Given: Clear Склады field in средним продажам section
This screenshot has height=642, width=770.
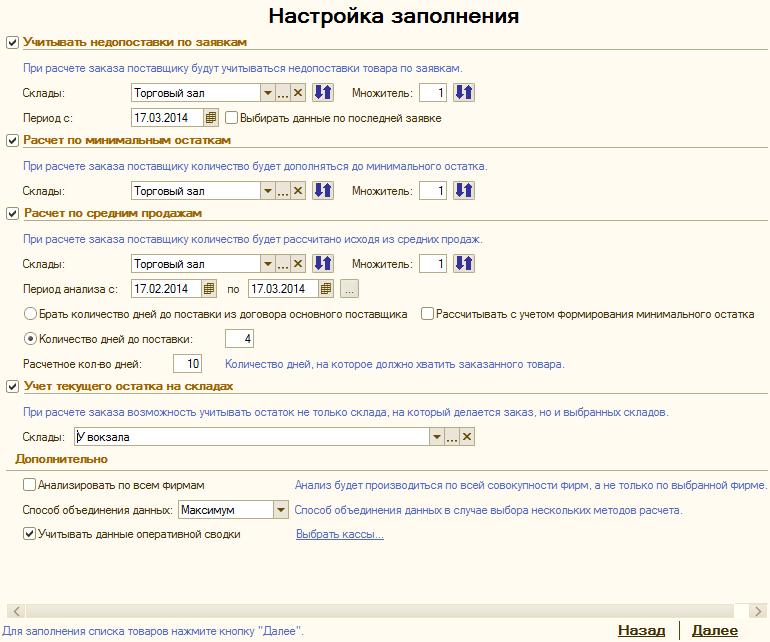Looking at the screenshot, I should (298, 264).
